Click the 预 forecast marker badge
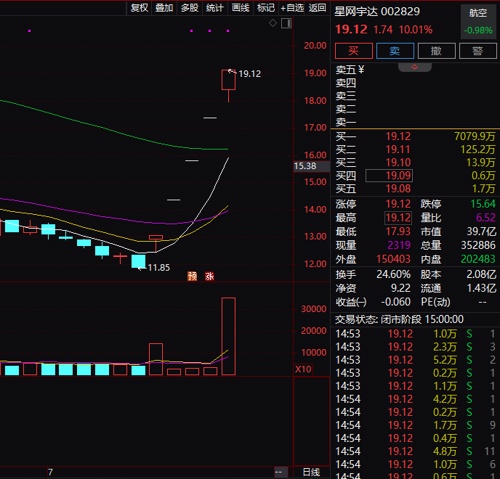 [192, 276]
